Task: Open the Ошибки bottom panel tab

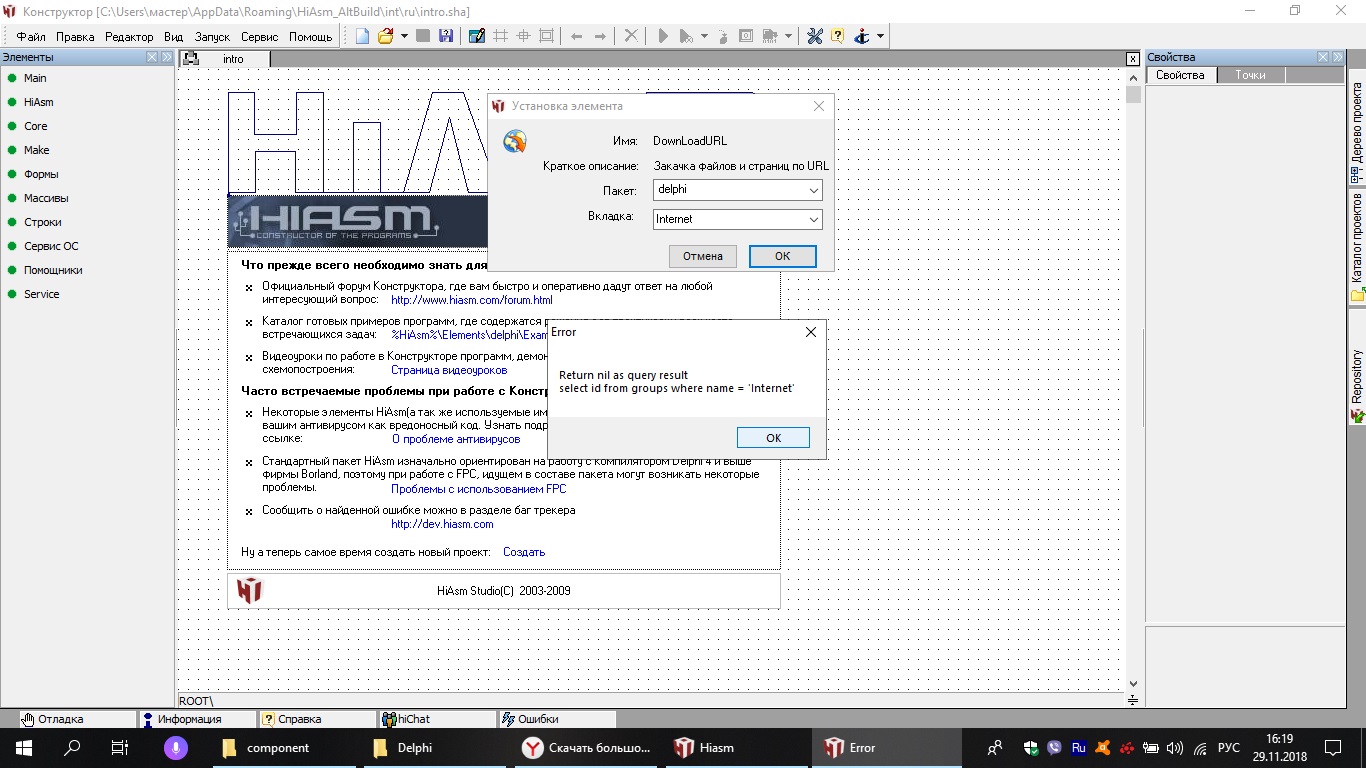Action: [x=556, y=719]
